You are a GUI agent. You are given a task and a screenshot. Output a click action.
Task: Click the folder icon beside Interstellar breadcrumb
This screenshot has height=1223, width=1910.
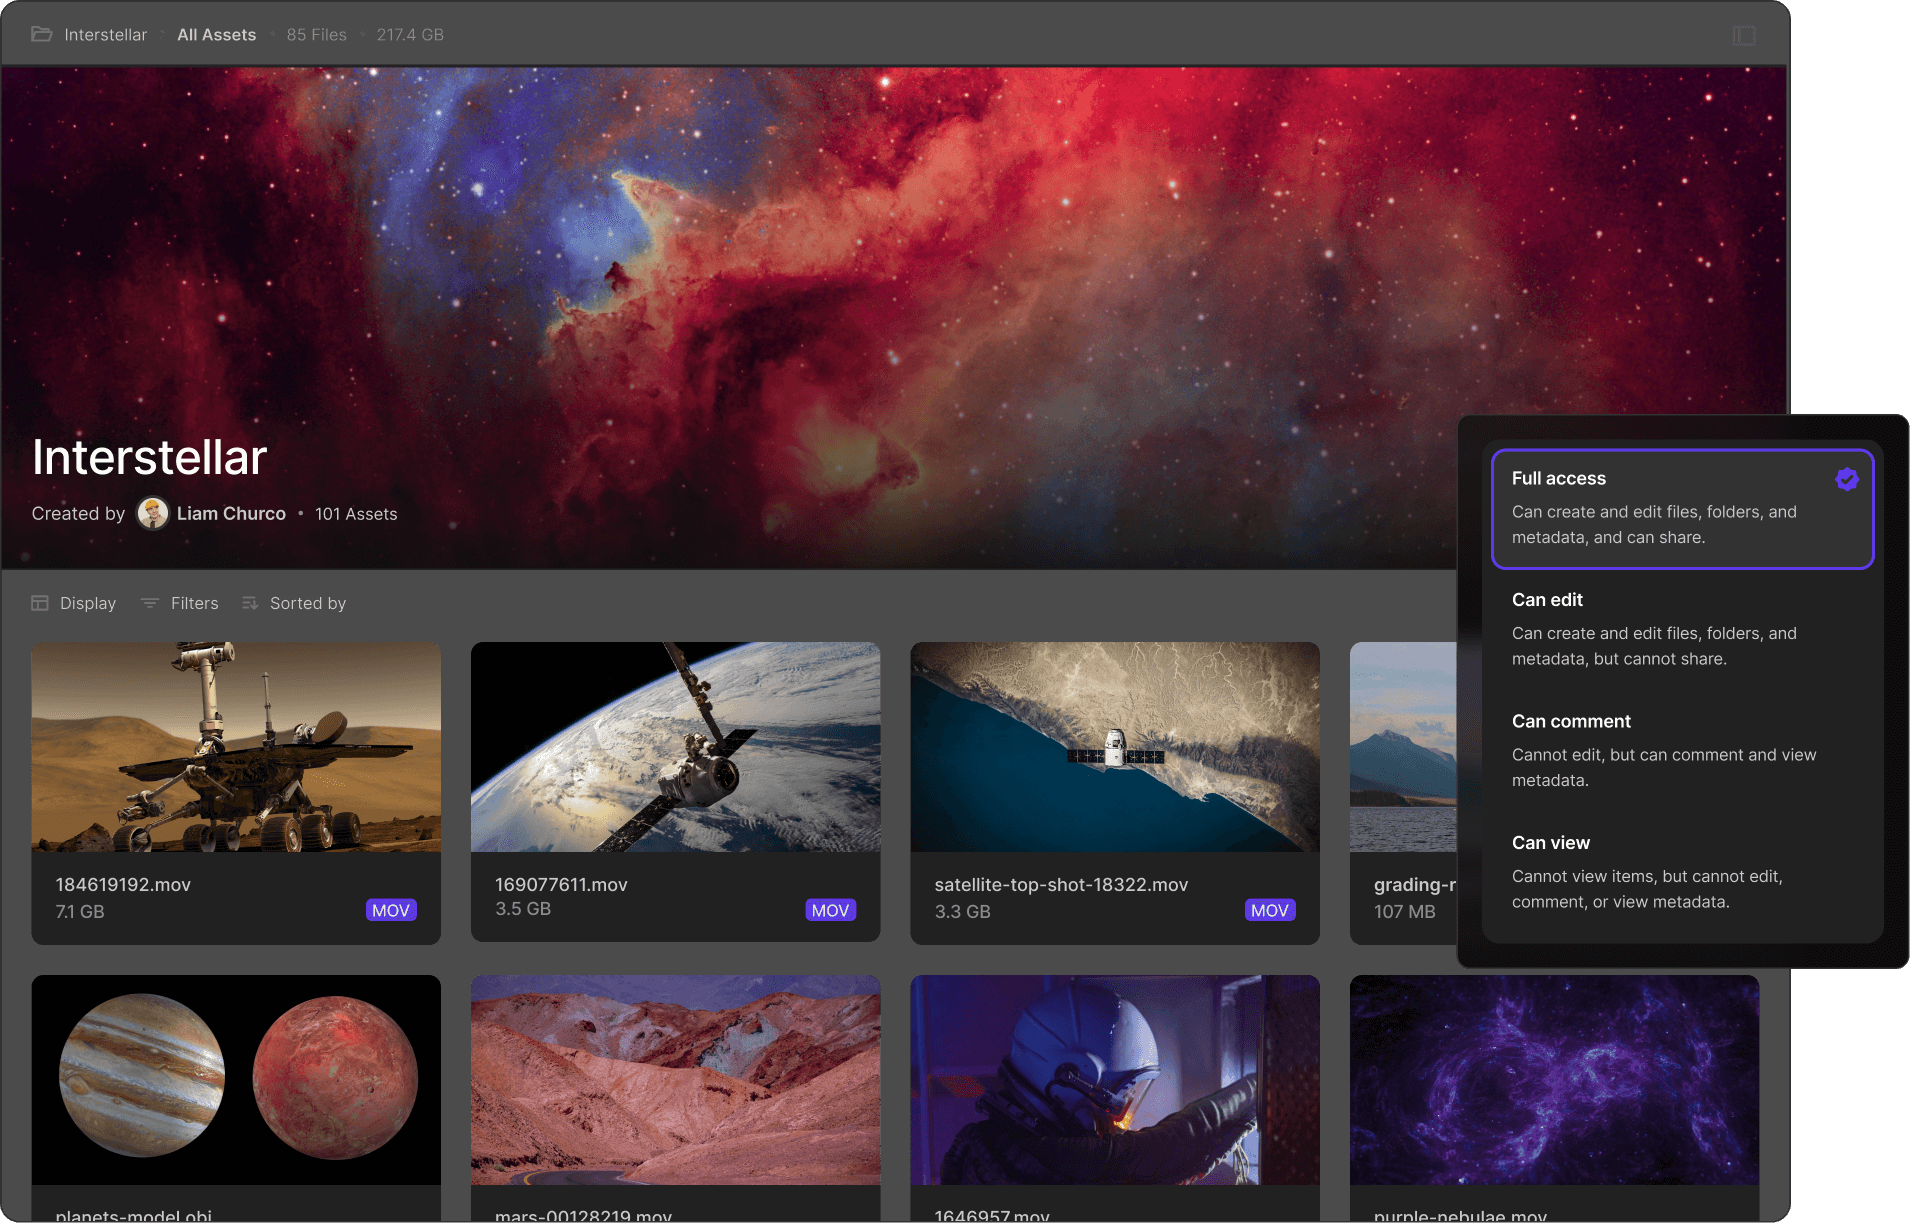tap(41, 34)
